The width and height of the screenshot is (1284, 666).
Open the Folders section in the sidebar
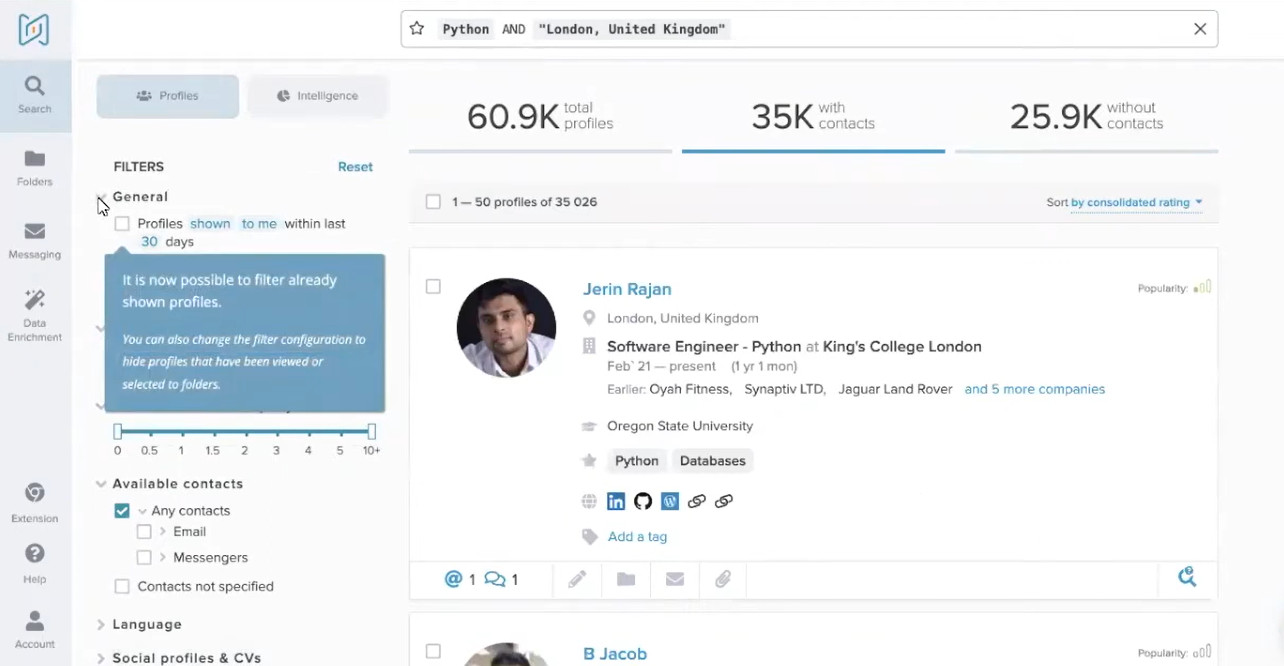pyautogui.click(x=35, y=166)
